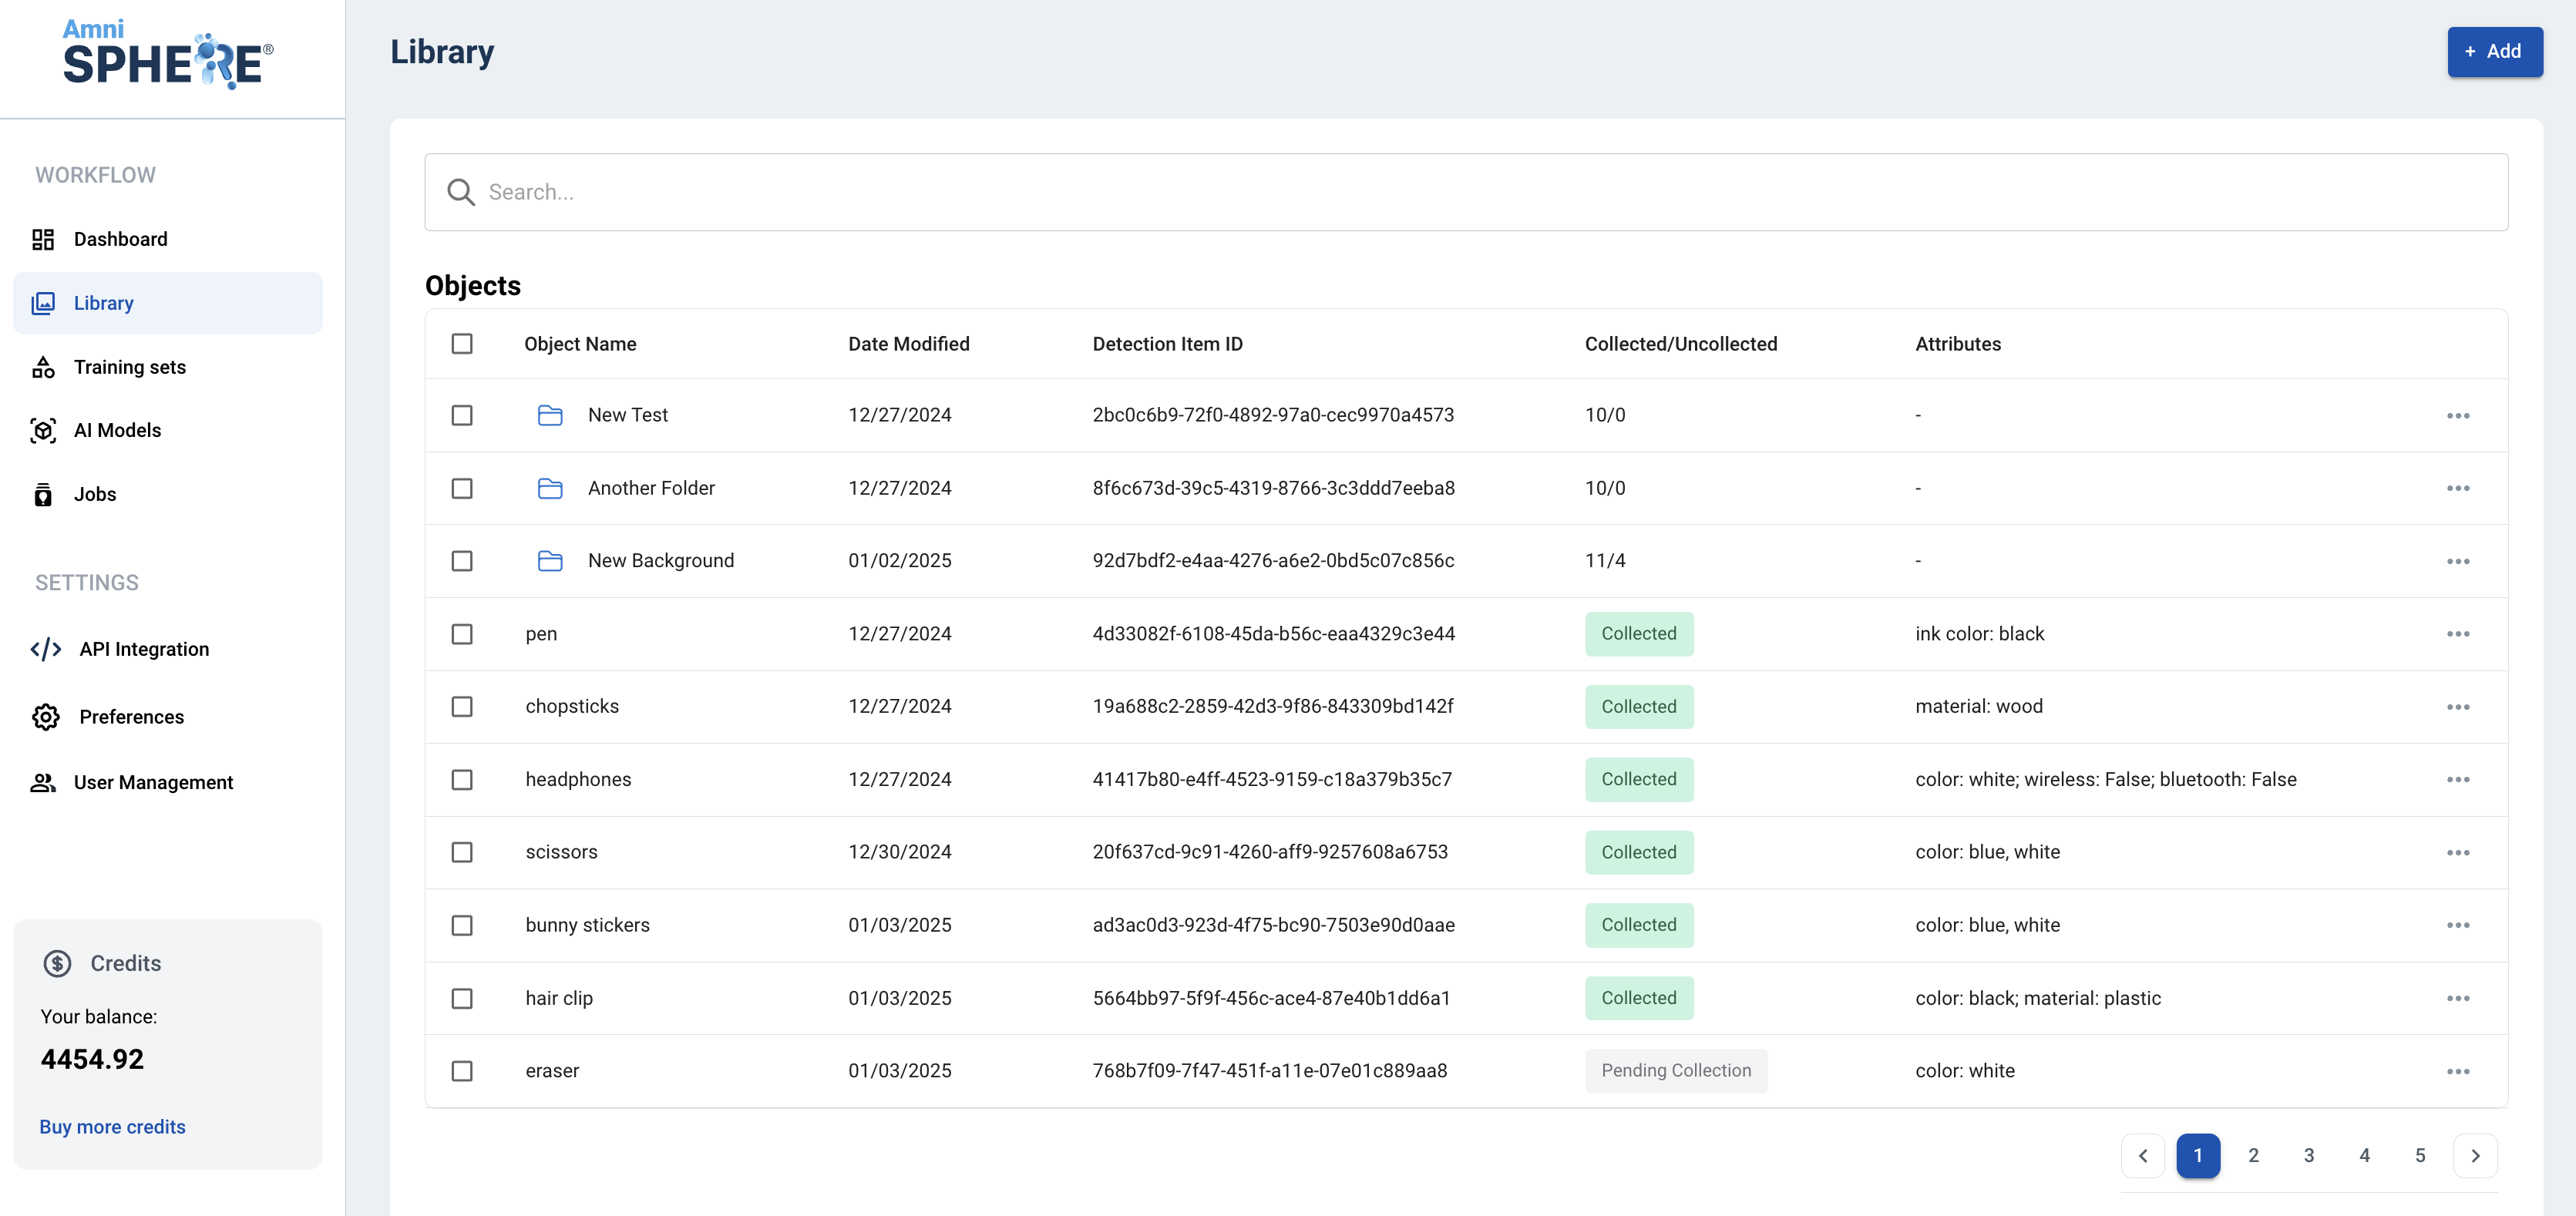Open more options for New Test folder

2458,415
